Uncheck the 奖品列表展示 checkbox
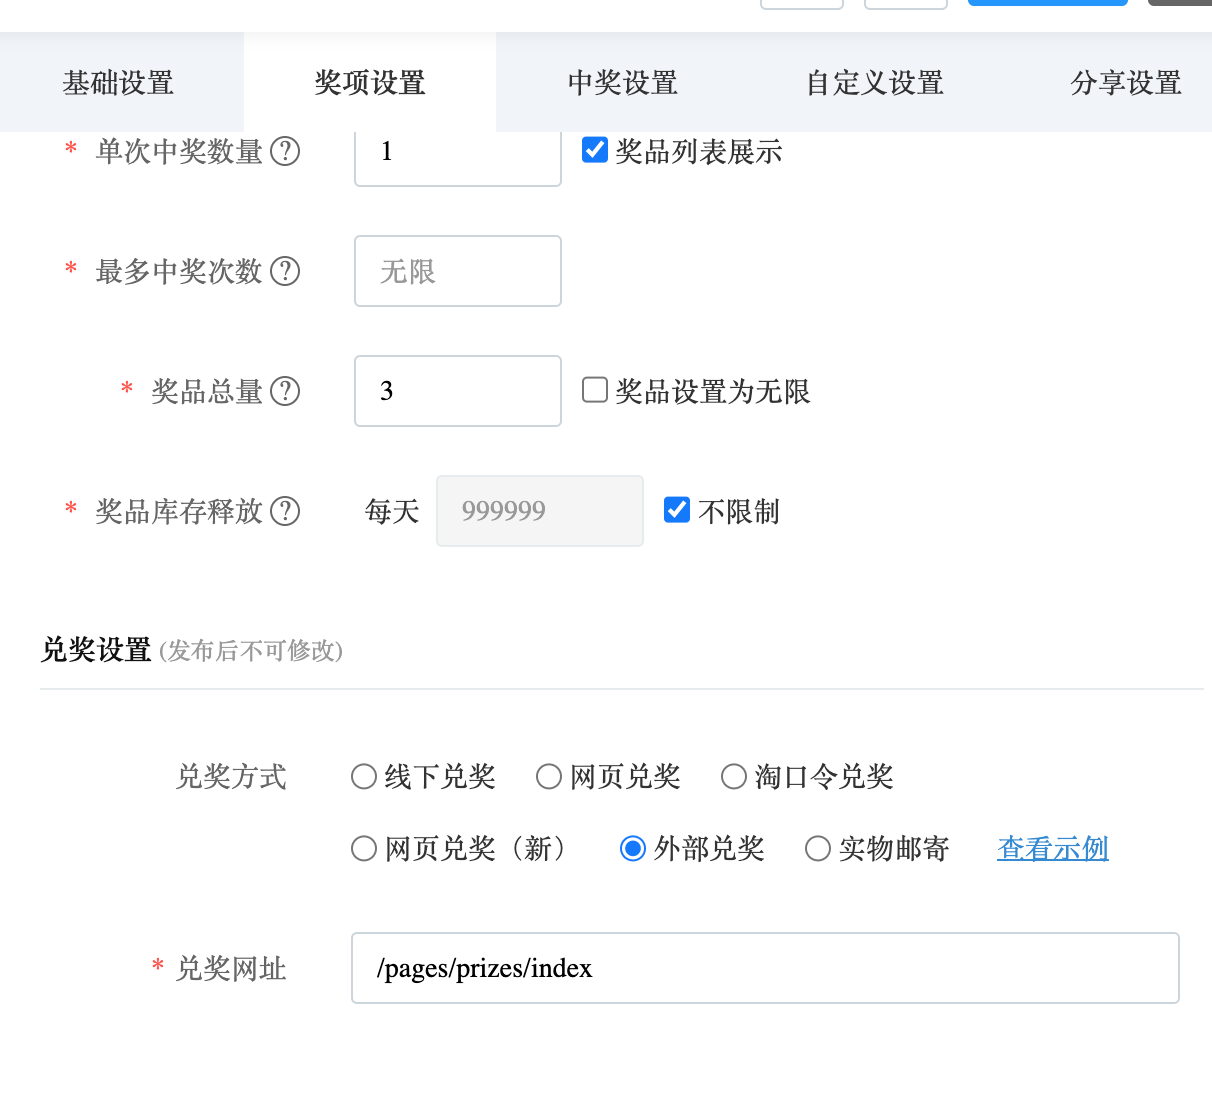The width and height of the screenshot is (1212, 1104). 595,150
